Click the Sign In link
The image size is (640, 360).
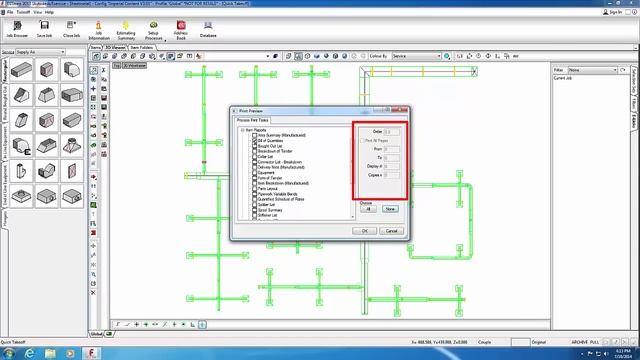[616, 12]
